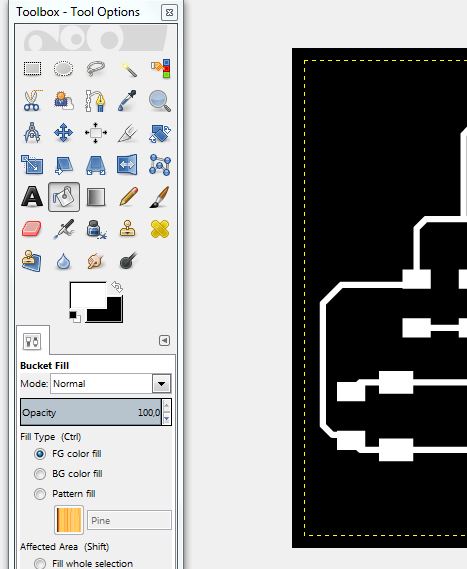Select the Eraser tool
467x569 pixels.
pyautogui.click(x=32, y=229)
